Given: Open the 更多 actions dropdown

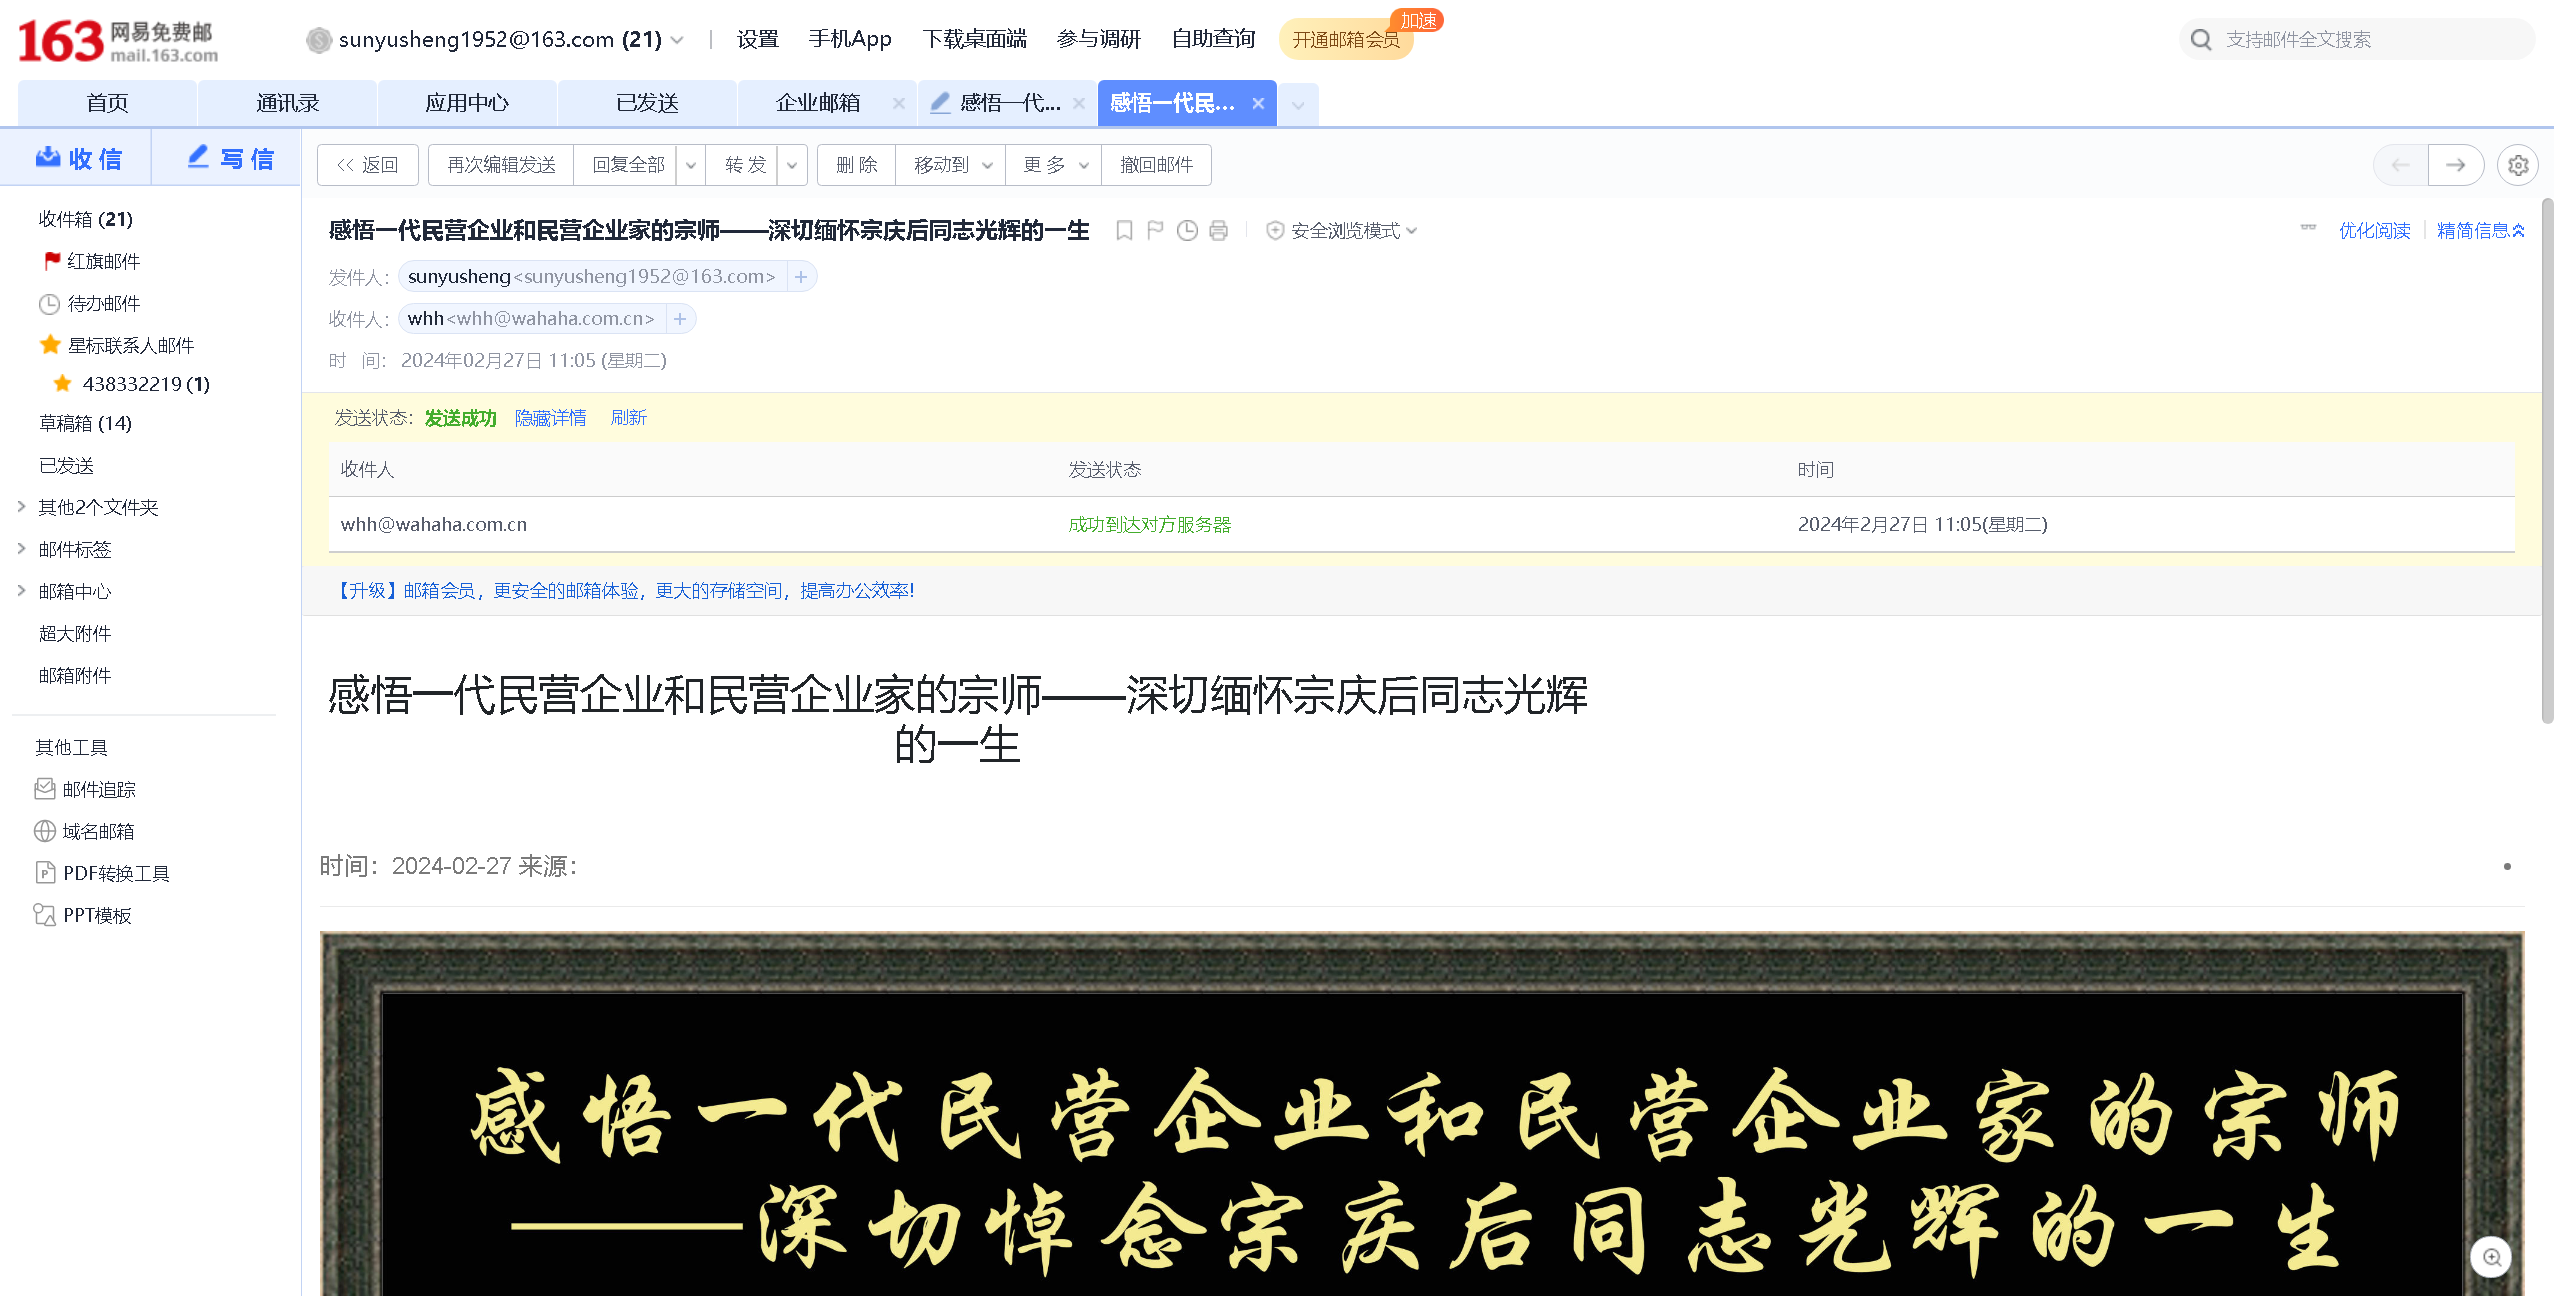Looking at the screenshot, I should click(1055, 165).
